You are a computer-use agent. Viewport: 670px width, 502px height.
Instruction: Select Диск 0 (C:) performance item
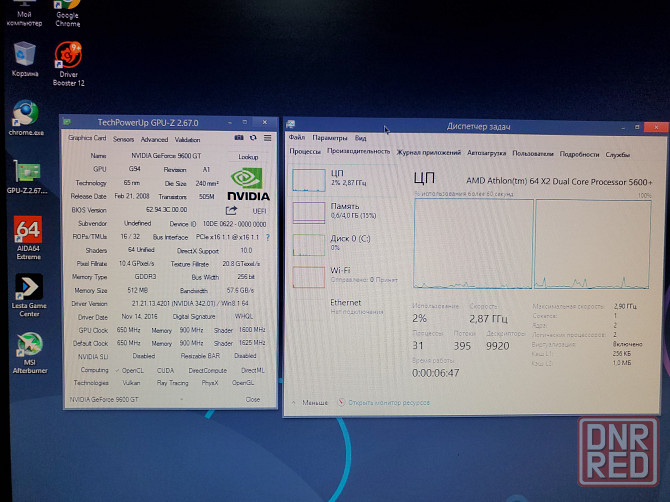coord(344,244)
